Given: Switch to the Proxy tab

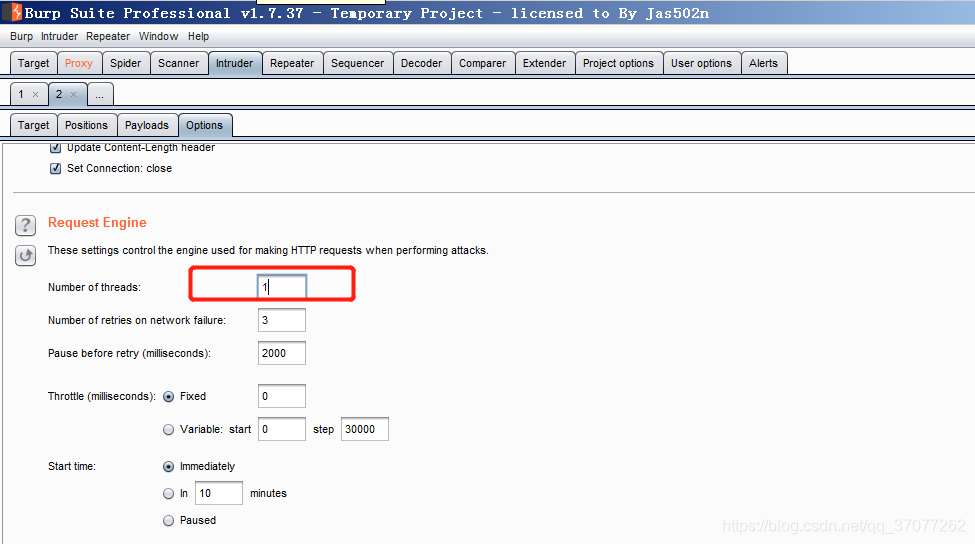Looking at the screenshot, I should (x=79, y=63).
